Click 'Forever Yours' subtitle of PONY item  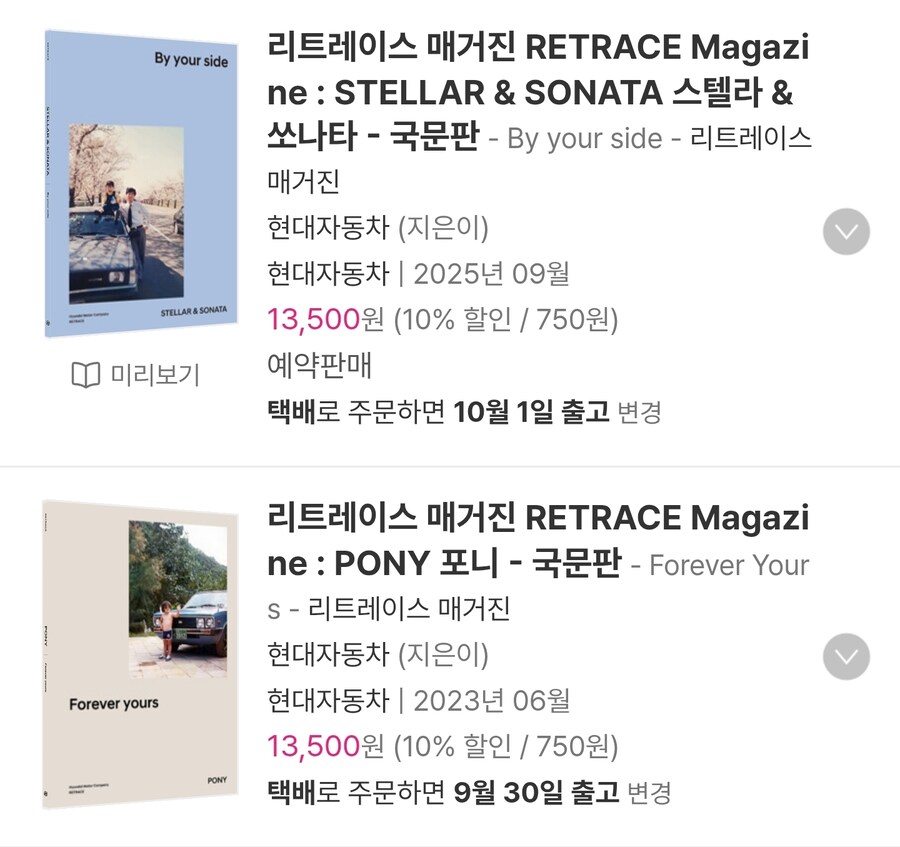729,565
